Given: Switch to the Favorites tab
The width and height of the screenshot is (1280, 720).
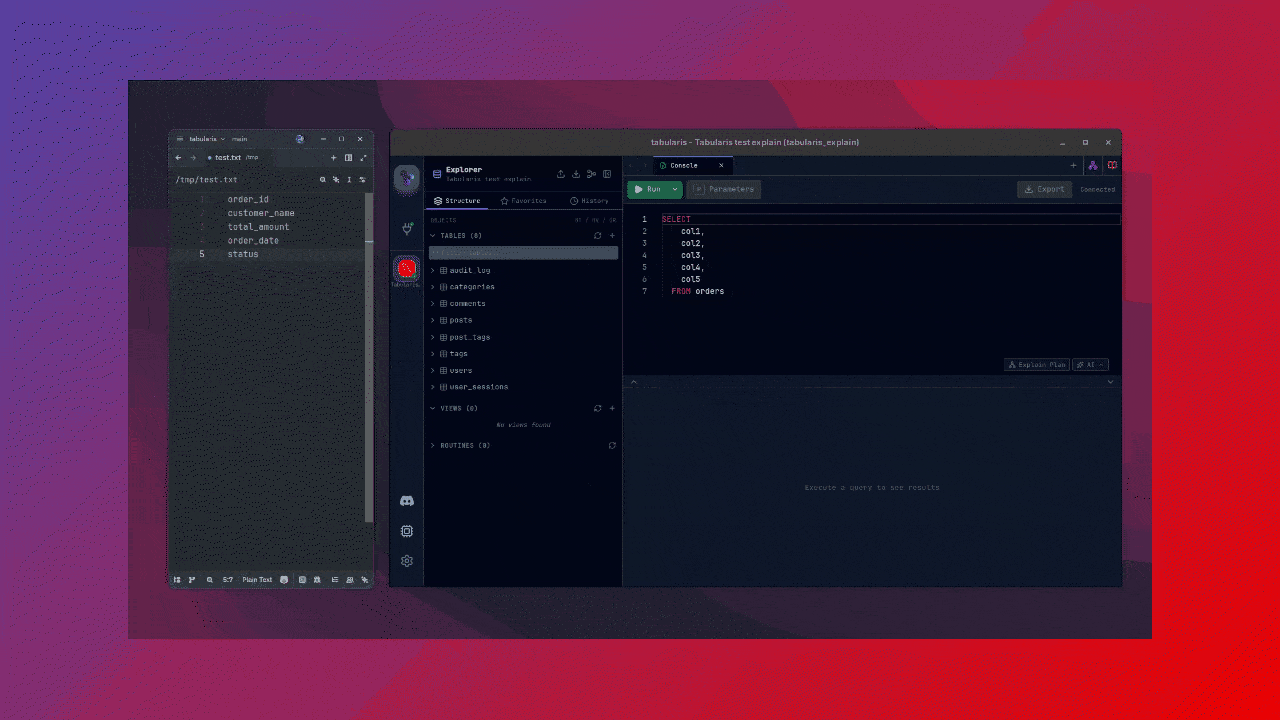Looking at the screenshot, I should click(523, 201).
